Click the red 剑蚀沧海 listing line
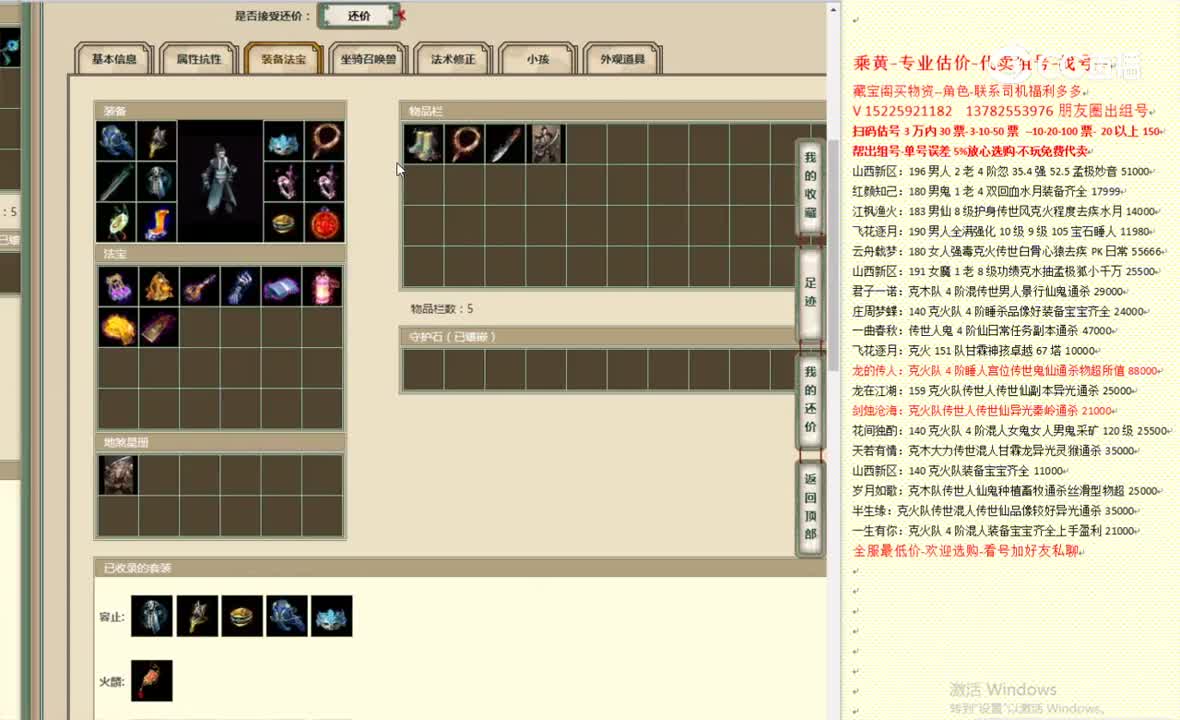 coord(984,411)
